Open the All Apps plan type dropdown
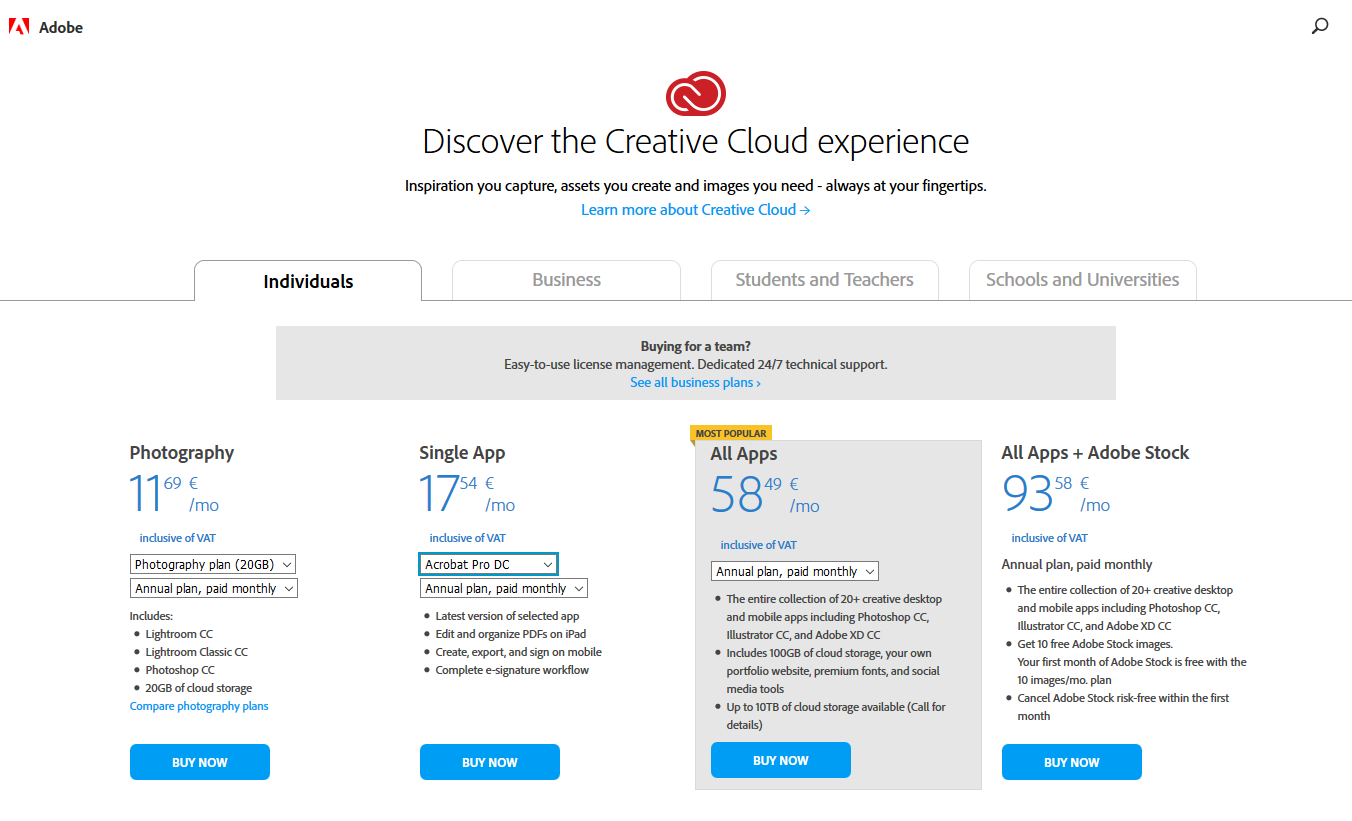The image size is (1352, 821). point(794,570)
